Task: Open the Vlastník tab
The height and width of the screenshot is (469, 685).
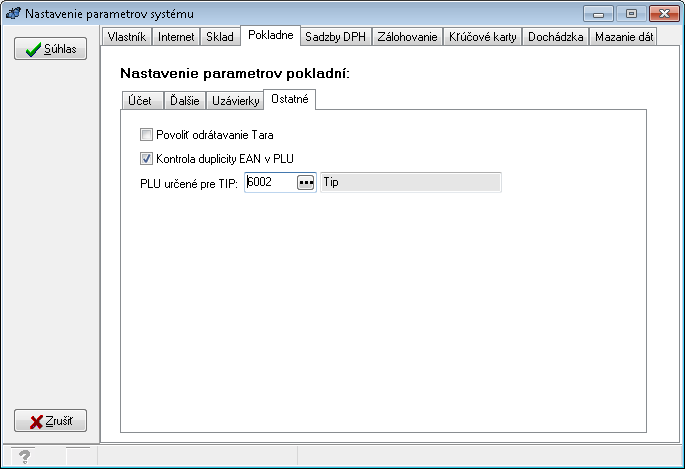Action: click(x=127, y=37)
